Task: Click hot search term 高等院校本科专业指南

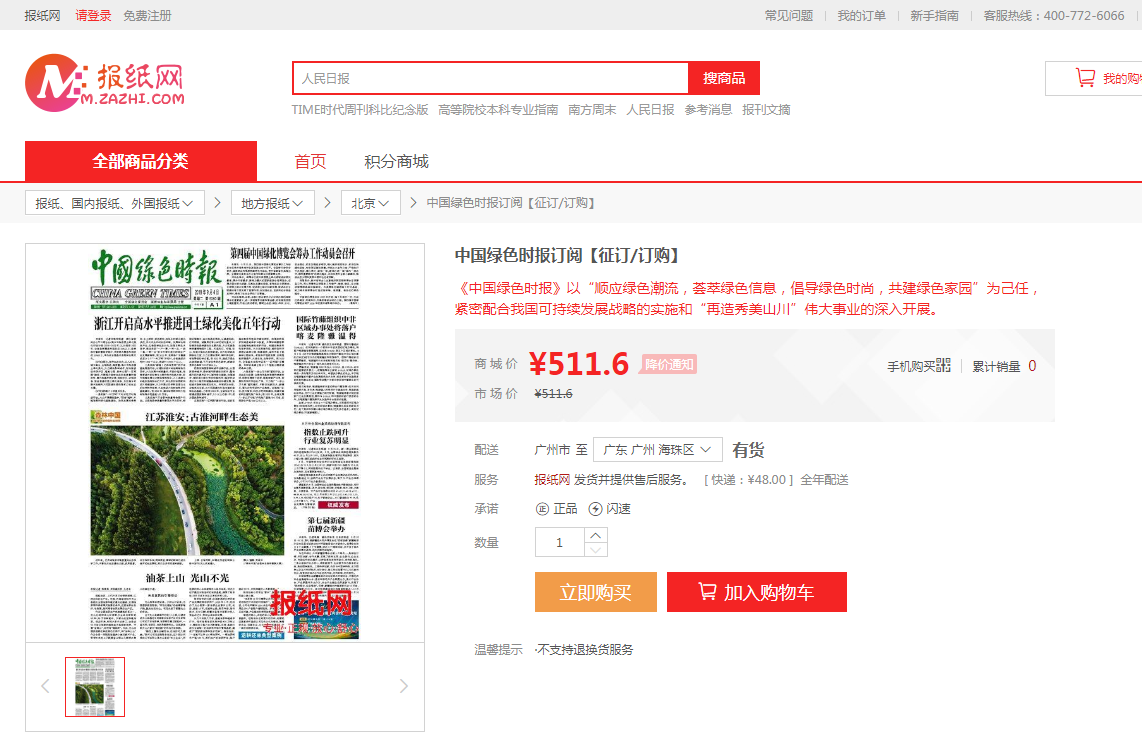Action: point(498,109)
